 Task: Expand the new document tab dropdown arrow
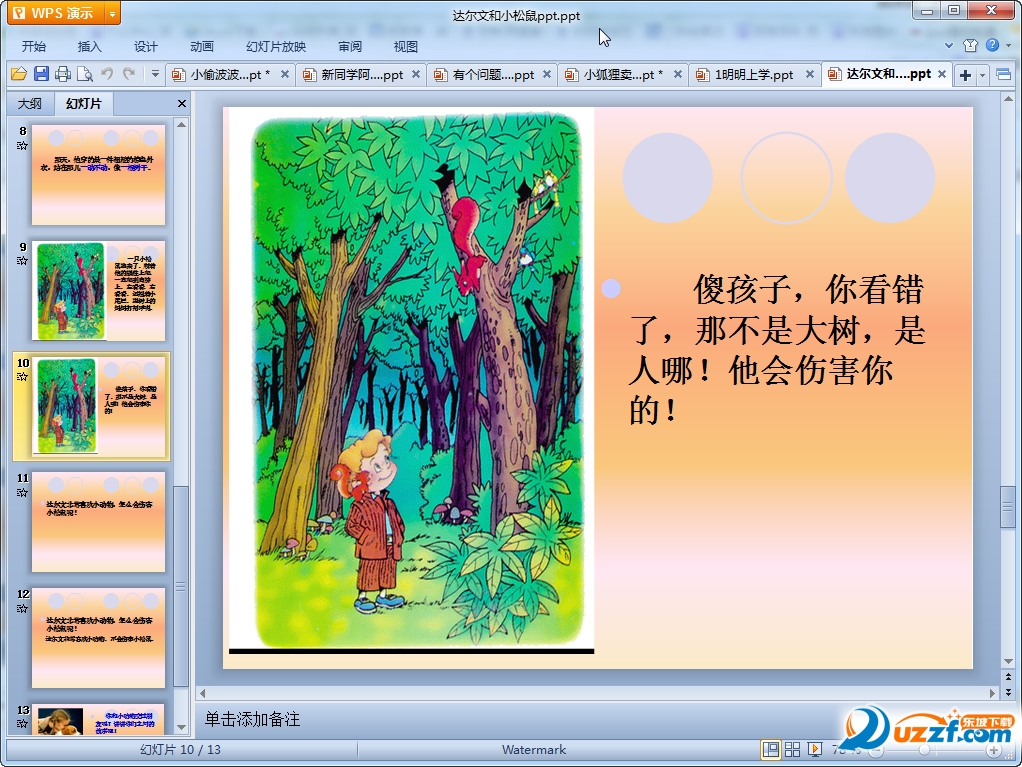pos(982,76)
